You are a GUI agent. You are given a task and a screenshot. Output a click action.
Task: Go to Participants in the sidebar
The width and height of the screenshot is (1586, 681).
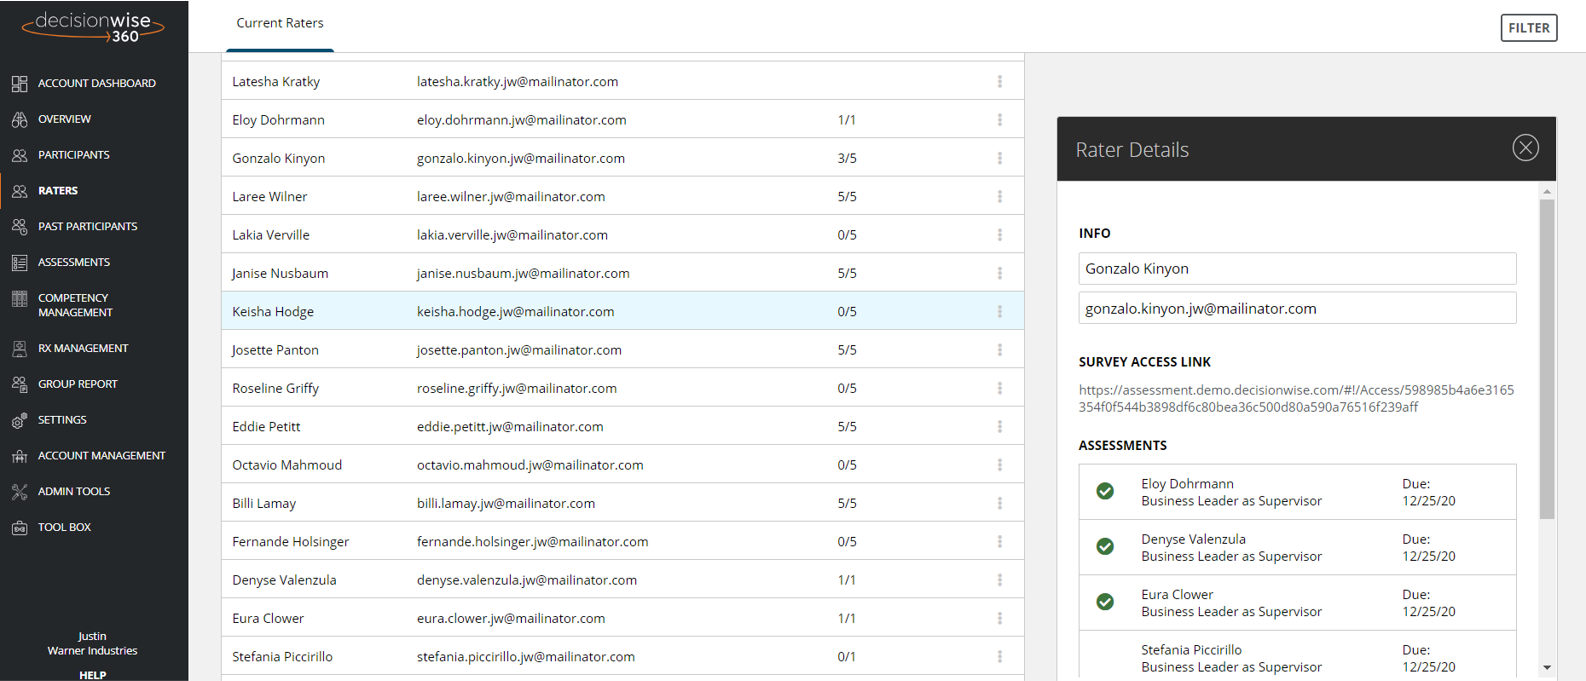pos(74,155)
